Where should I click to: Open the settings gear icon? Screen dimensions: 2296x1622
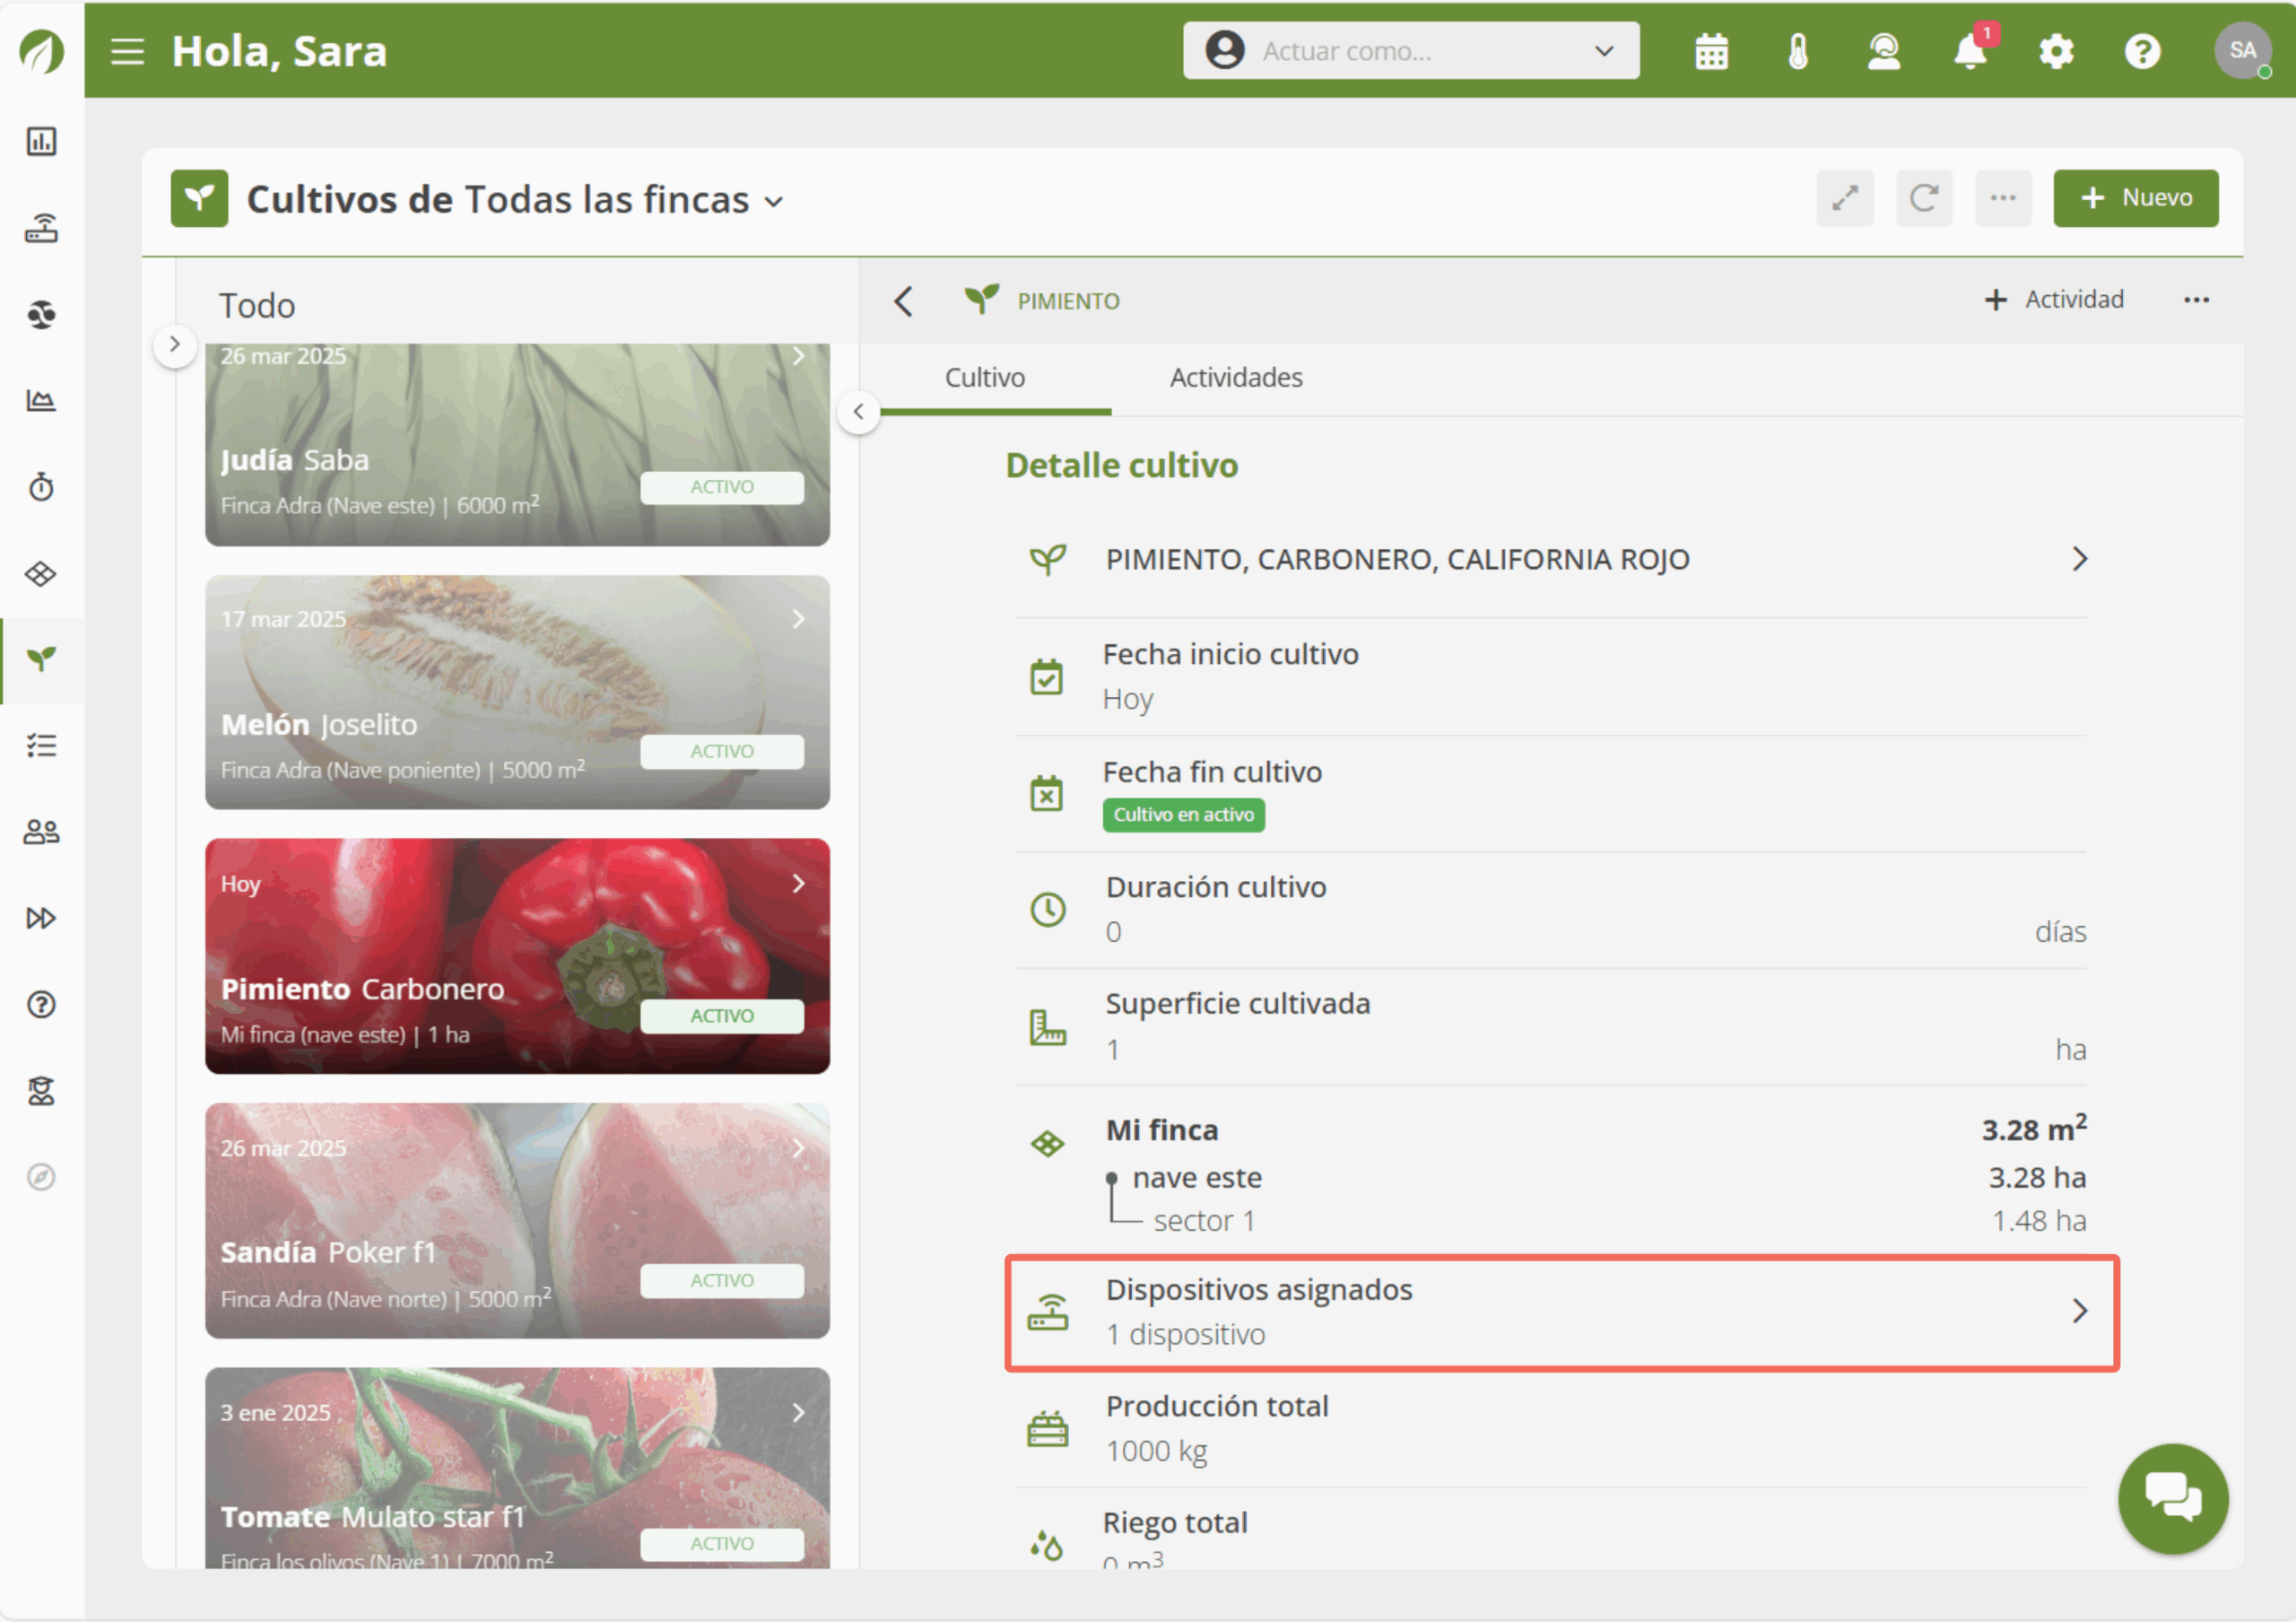2056,51
